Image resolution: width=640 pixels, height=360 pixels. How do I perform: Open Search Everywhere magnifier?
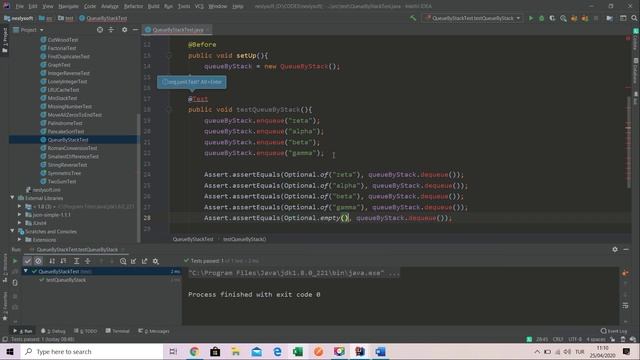[x=634, y=18]
